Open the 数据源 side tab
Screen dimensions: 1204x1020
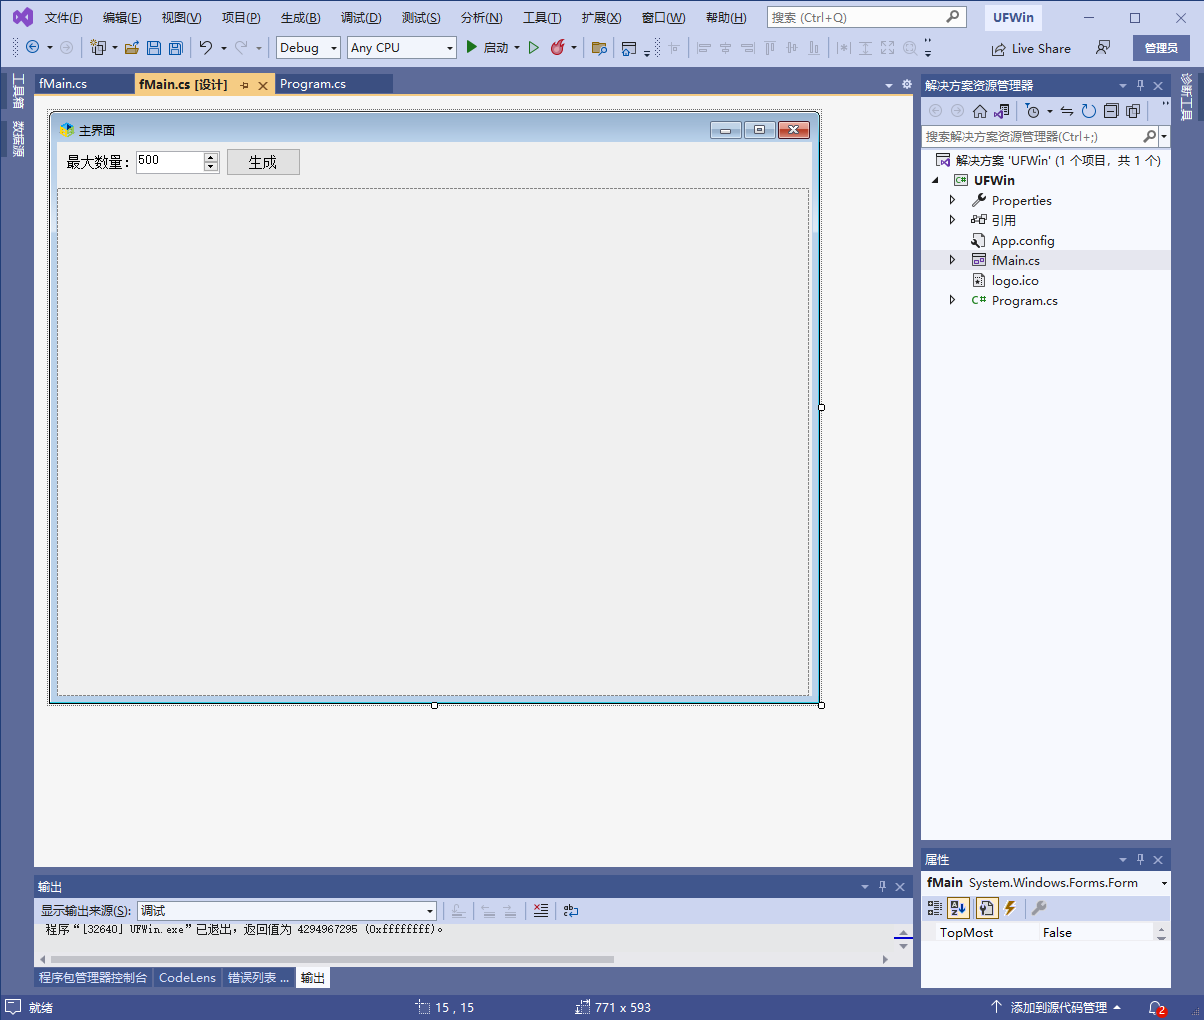(x=18, y=138)
